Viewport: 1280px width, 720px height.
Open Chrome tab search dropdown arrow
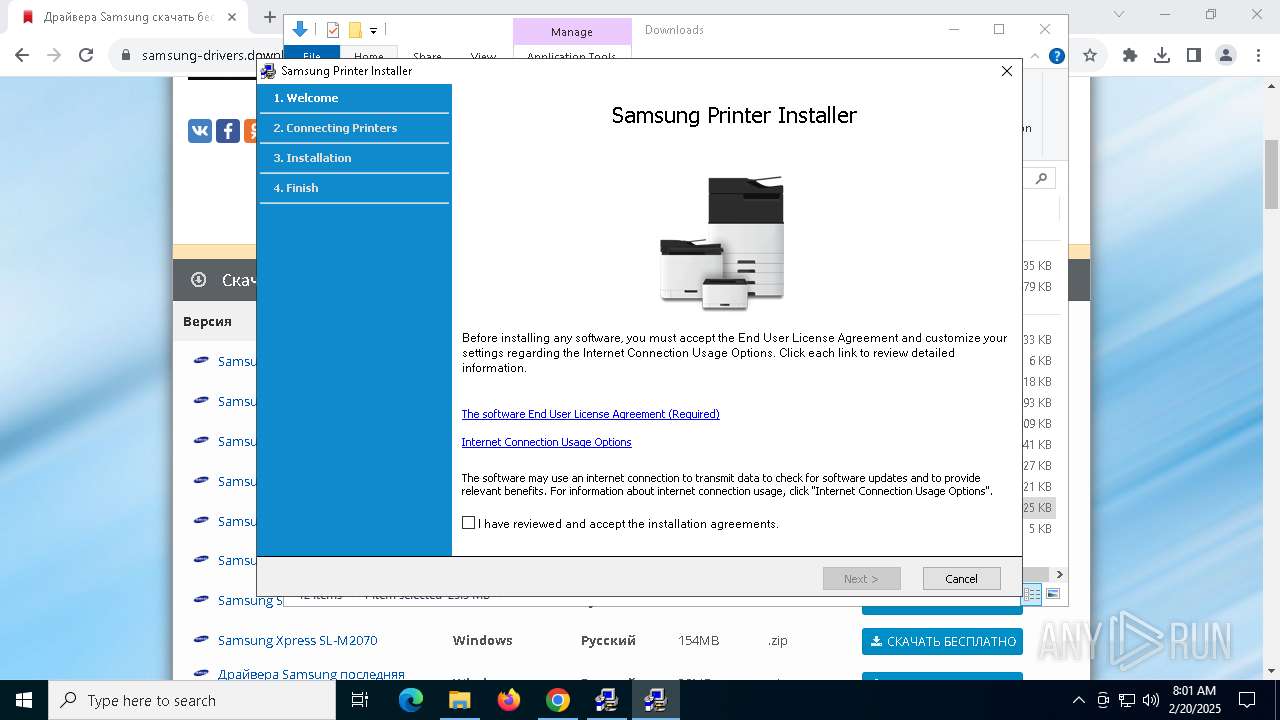(x=1118, y=15)
